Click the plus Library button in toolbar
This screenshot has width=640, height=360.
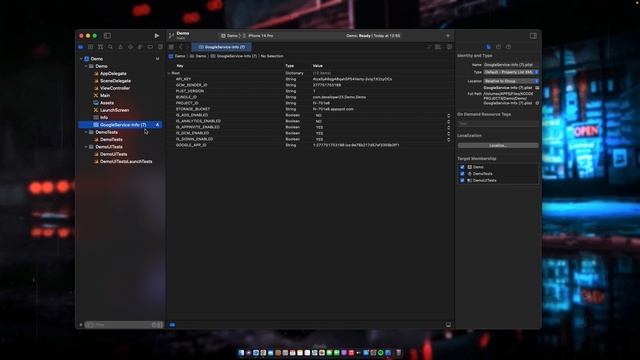pos(448,36)
